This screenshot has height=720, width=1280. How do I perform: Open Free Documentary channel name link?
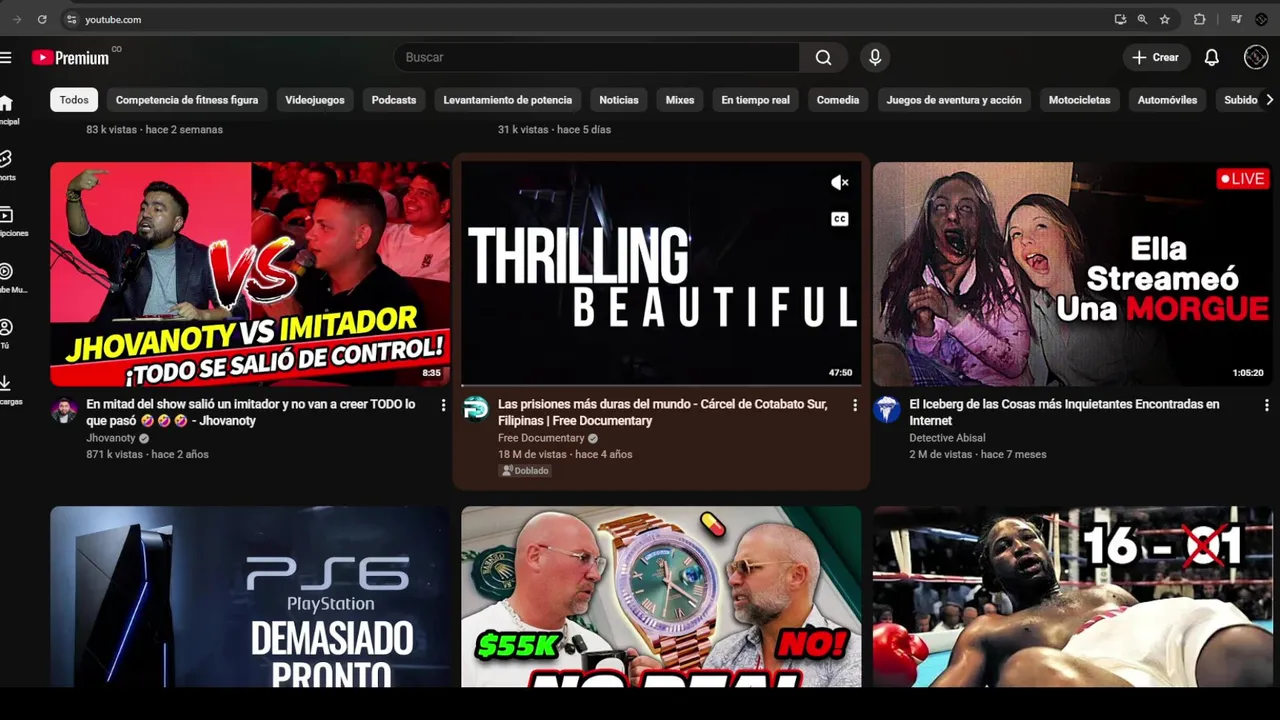541,438
